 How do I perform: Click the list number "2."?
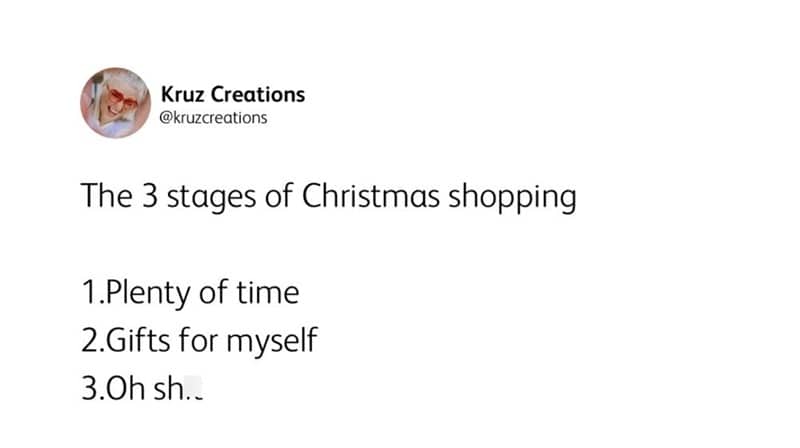(x=89, y=341)
